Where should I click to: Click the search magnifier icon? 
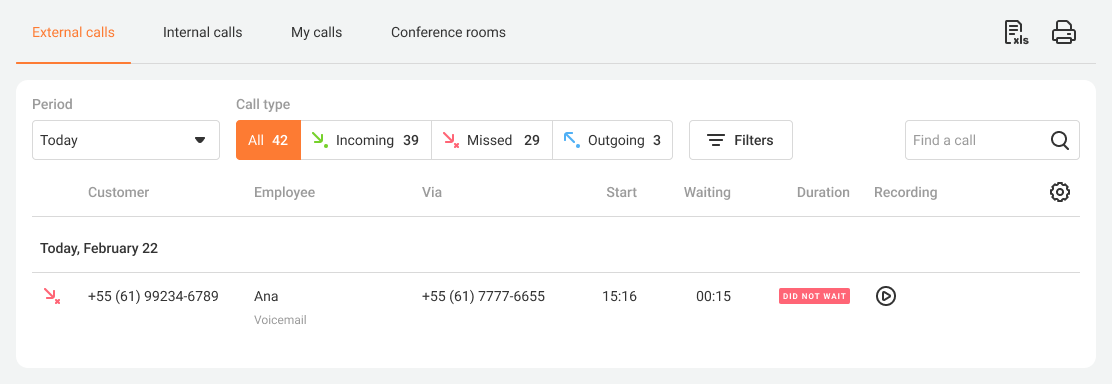coord(1060,141)
